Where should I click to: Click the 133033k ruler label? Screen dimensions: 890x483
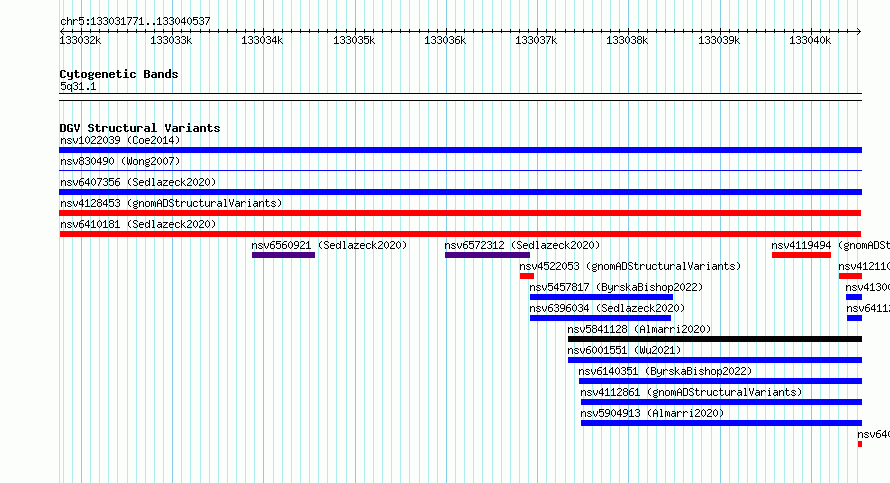click(x=171, y=40)
